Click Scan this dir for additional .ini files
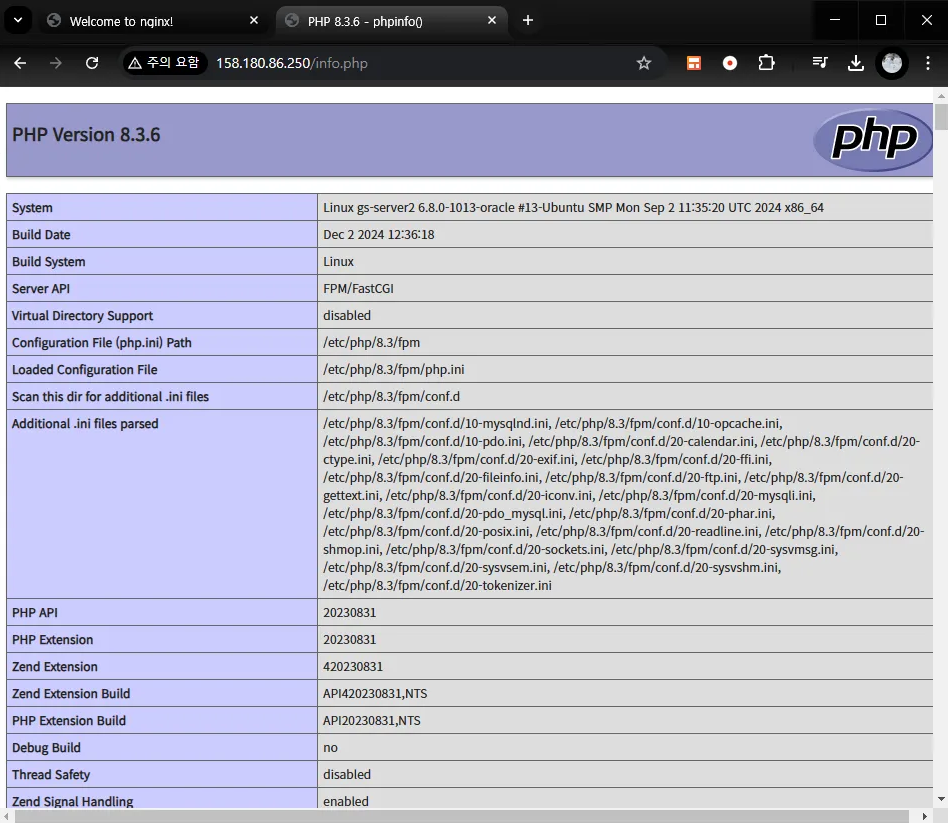The width and height of the screenshot is (948, 823). tap(110, 397)
